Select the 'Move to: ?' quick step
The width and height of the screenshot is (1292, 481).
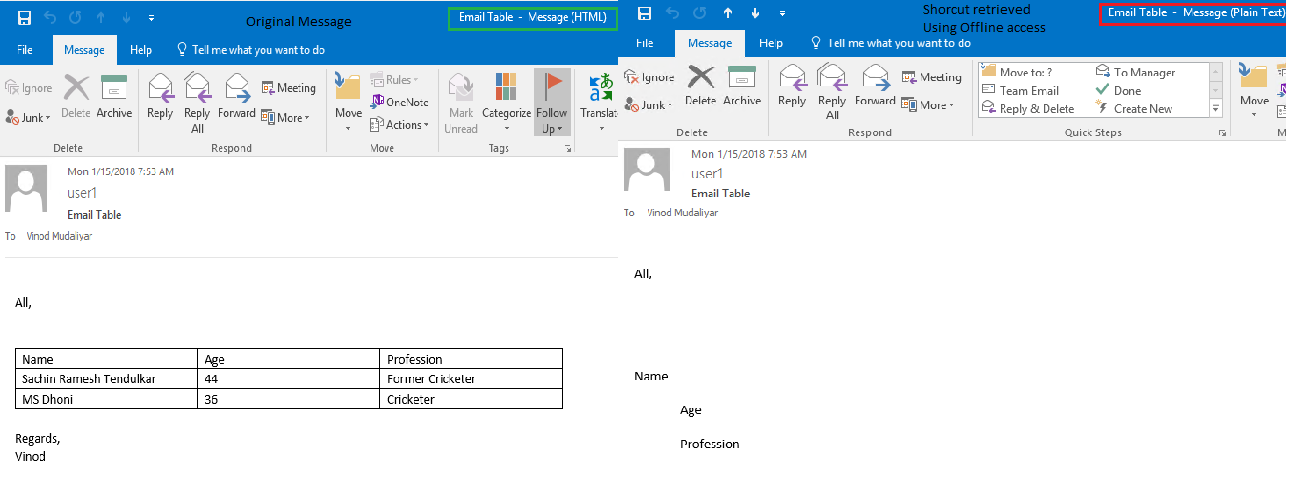(x=1017, y=72)
